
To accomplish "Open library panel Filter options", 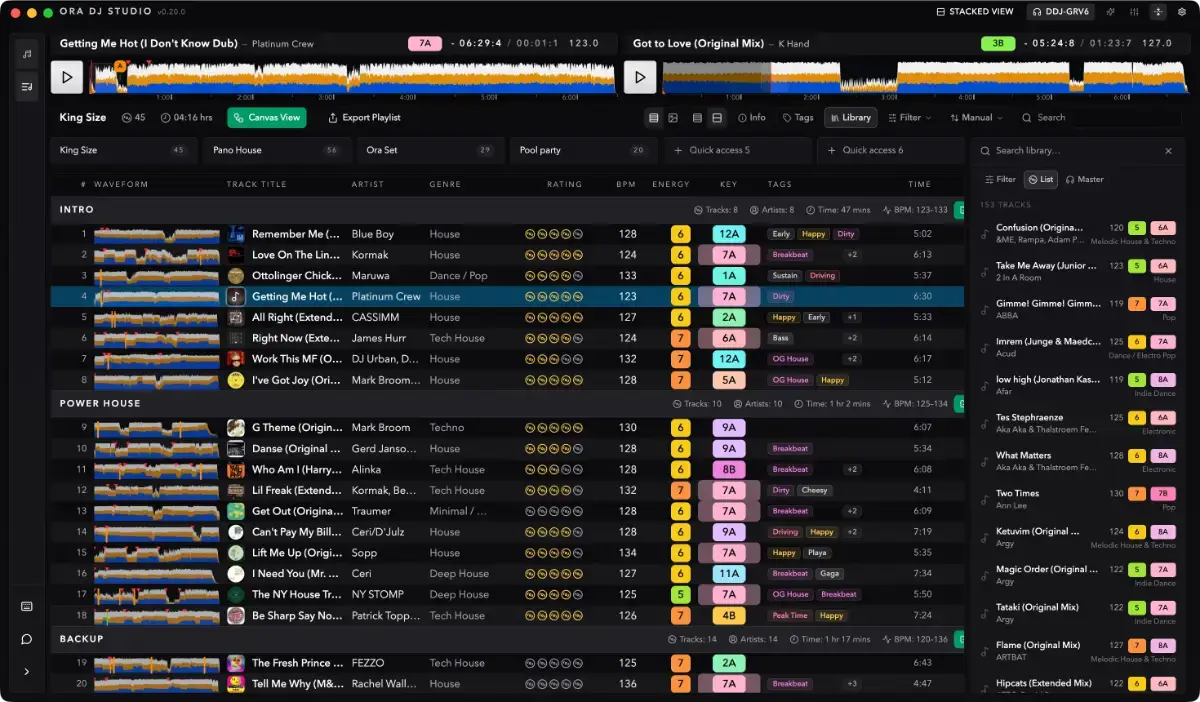I will tap(1000, 179).
